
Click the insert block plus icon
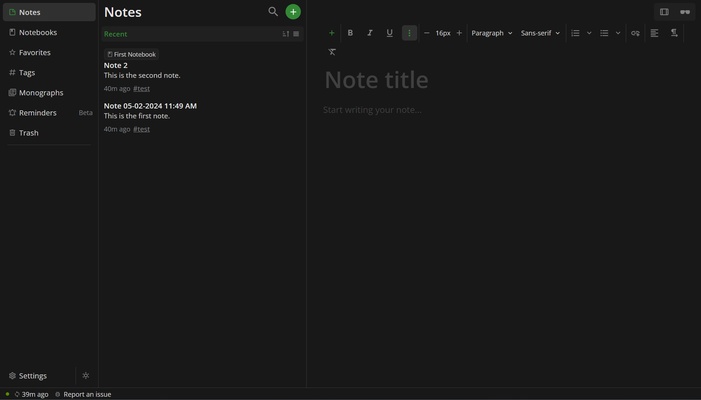pyautogui.click(x=332, y=33)
